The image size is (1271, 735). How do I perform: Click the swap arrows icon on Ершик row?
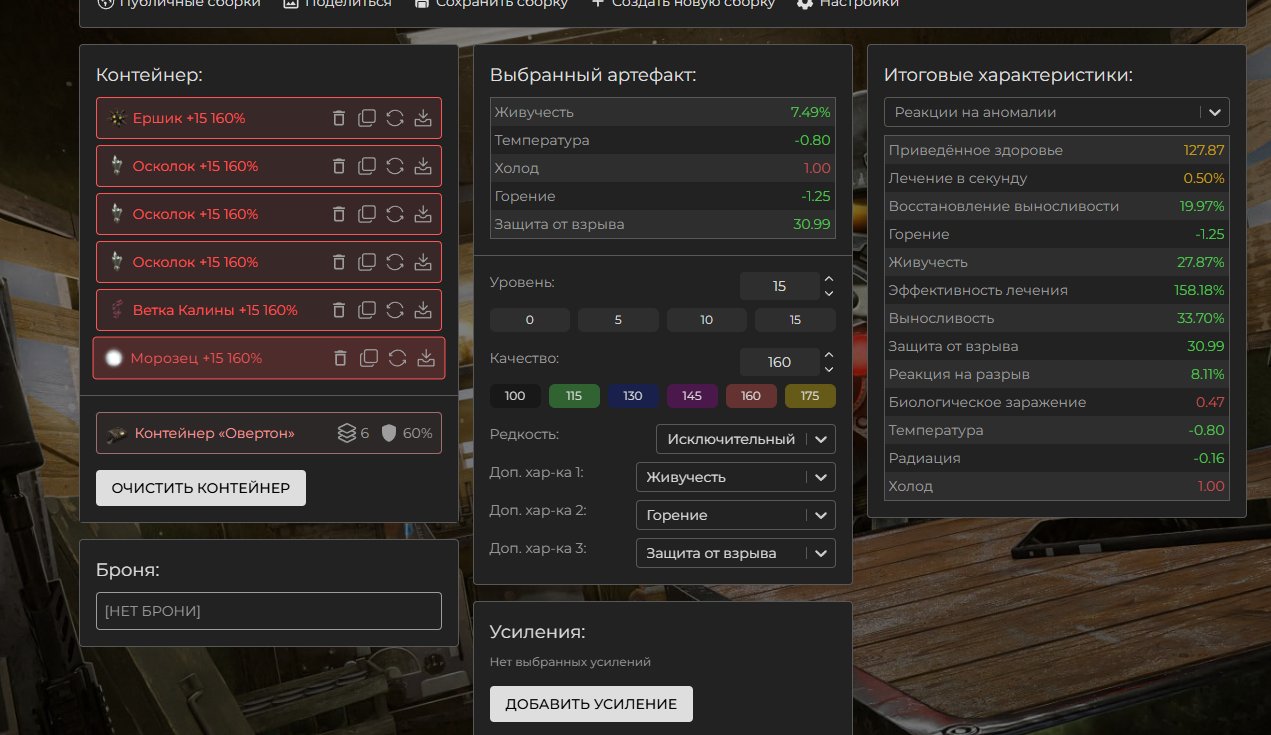pyautogui.click(x=395, y=118)
